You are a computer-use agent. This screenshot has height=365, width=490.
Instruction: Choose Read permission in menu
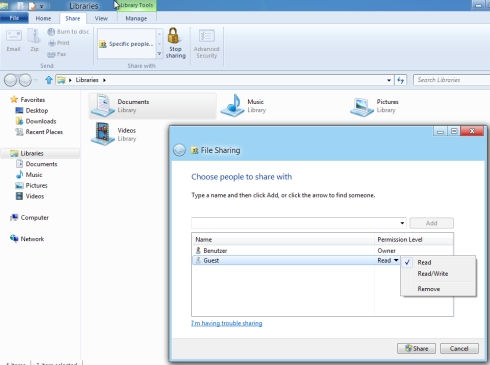pyautogui.click(x=438, y=262)
